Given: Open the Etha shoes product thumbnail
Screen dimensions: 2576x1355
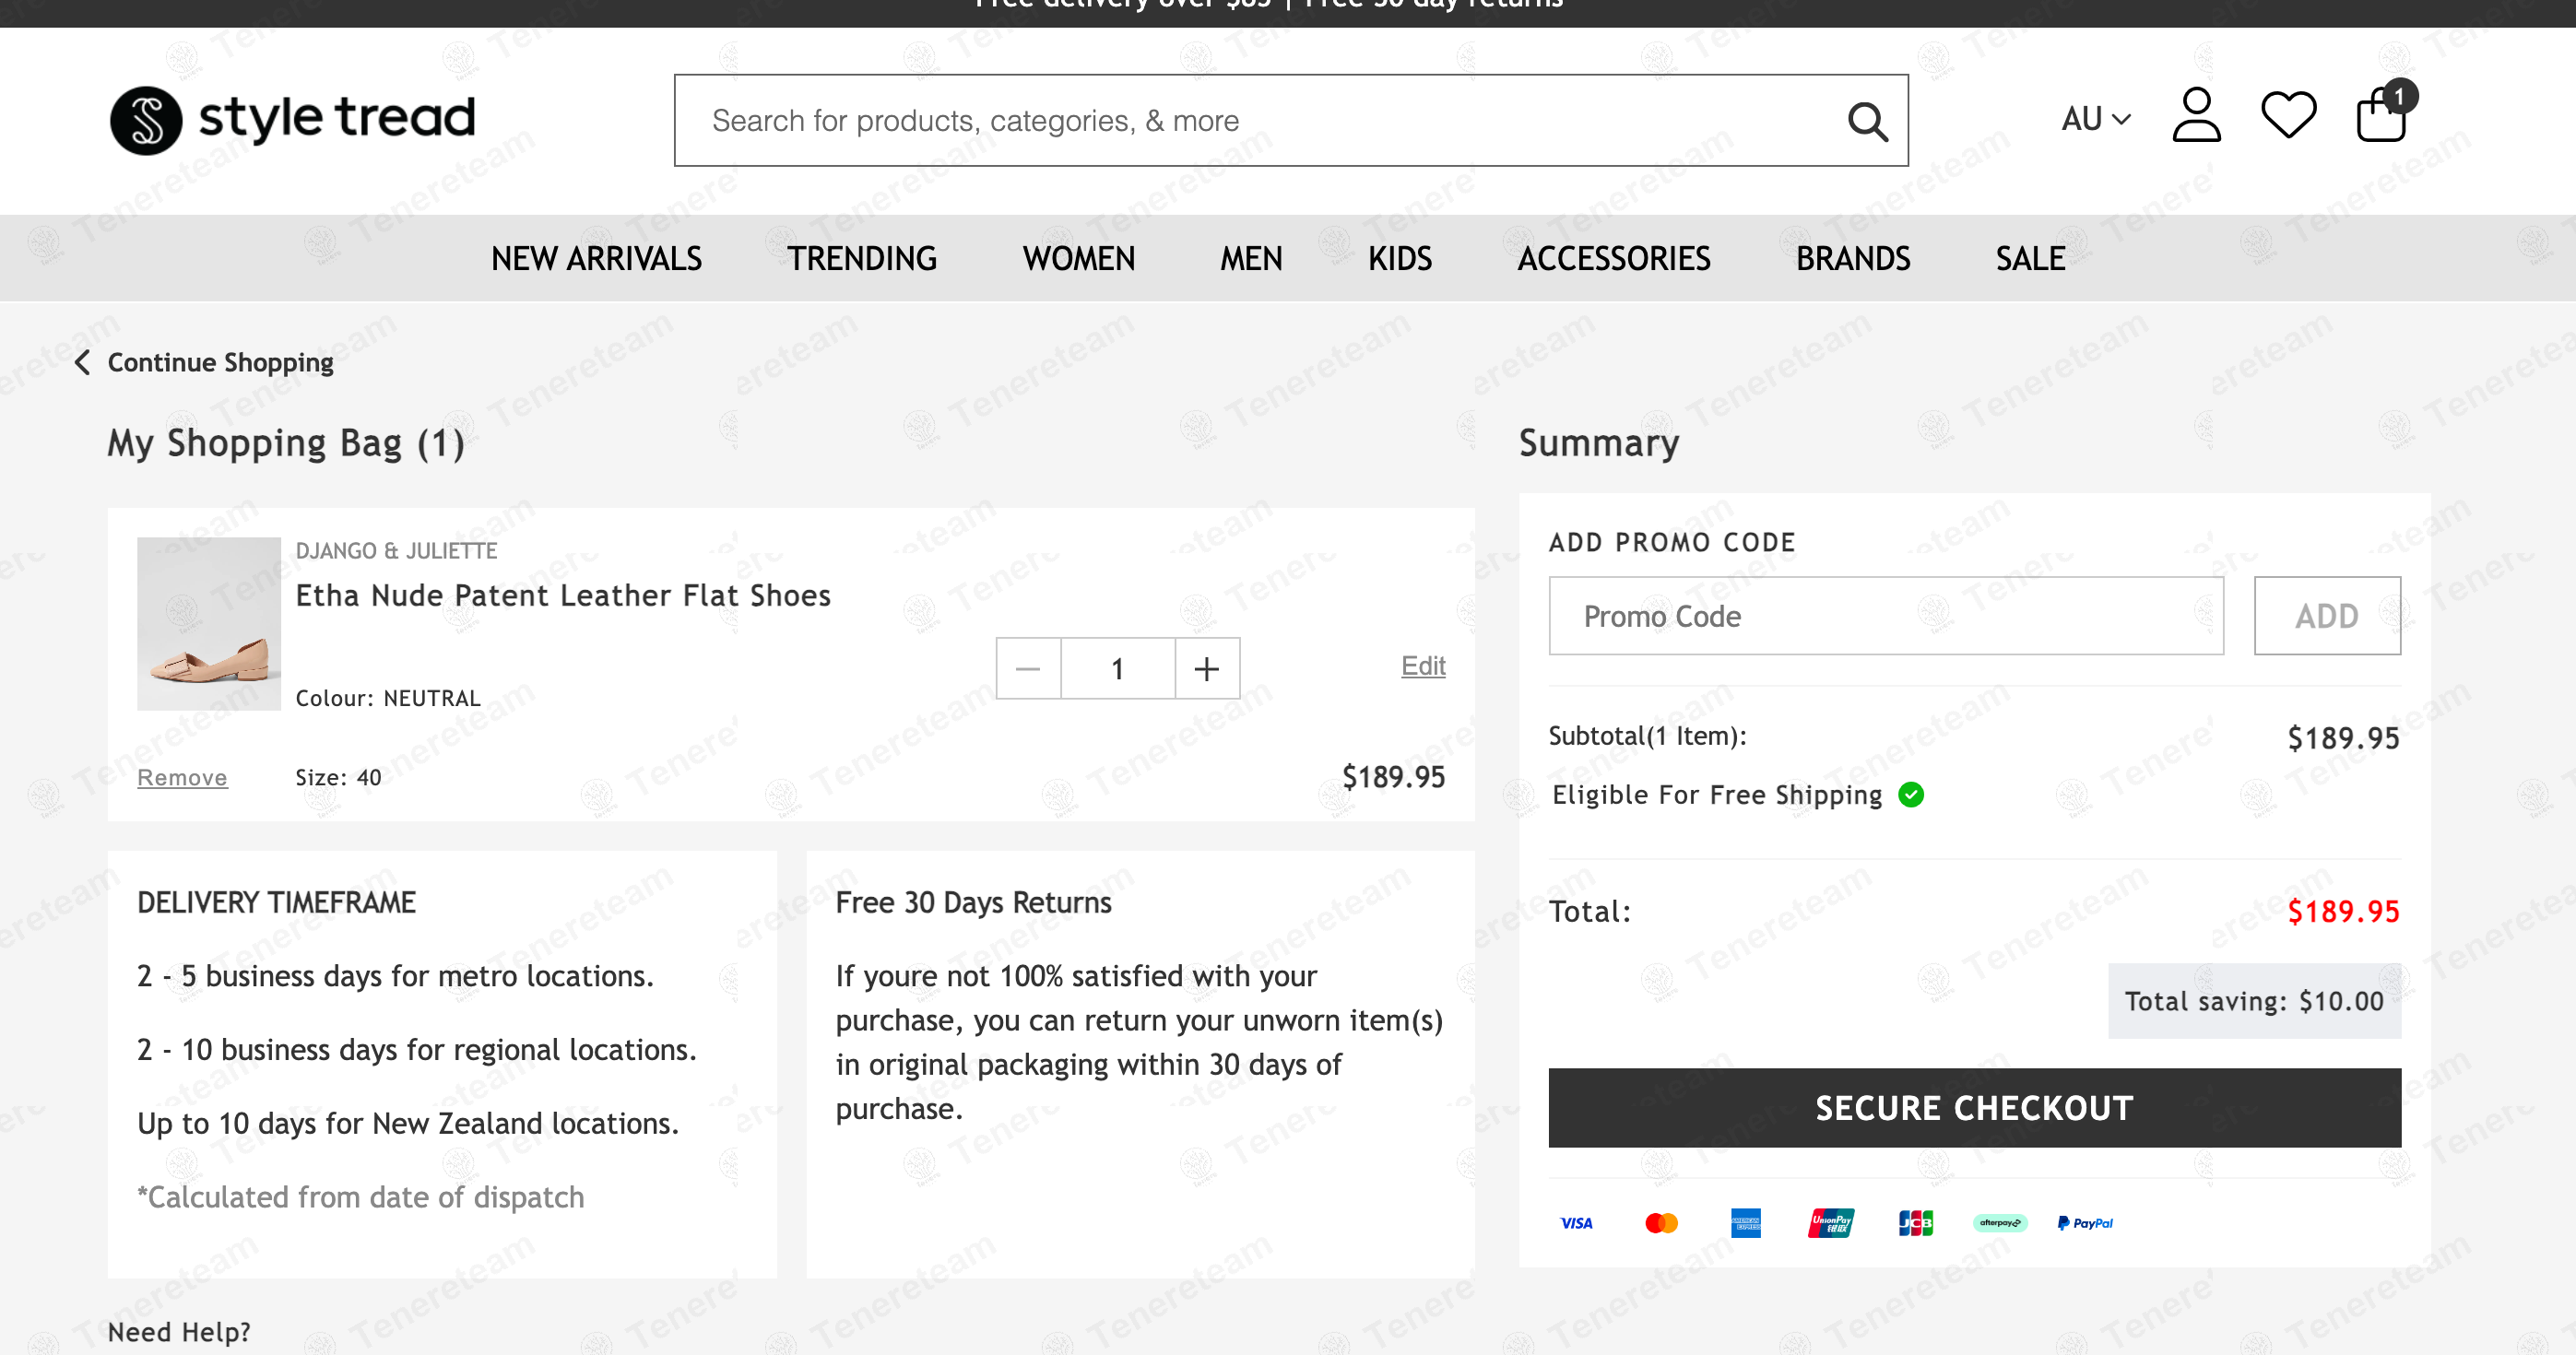Looking at the screenshot, I should [x=208, y=623].
